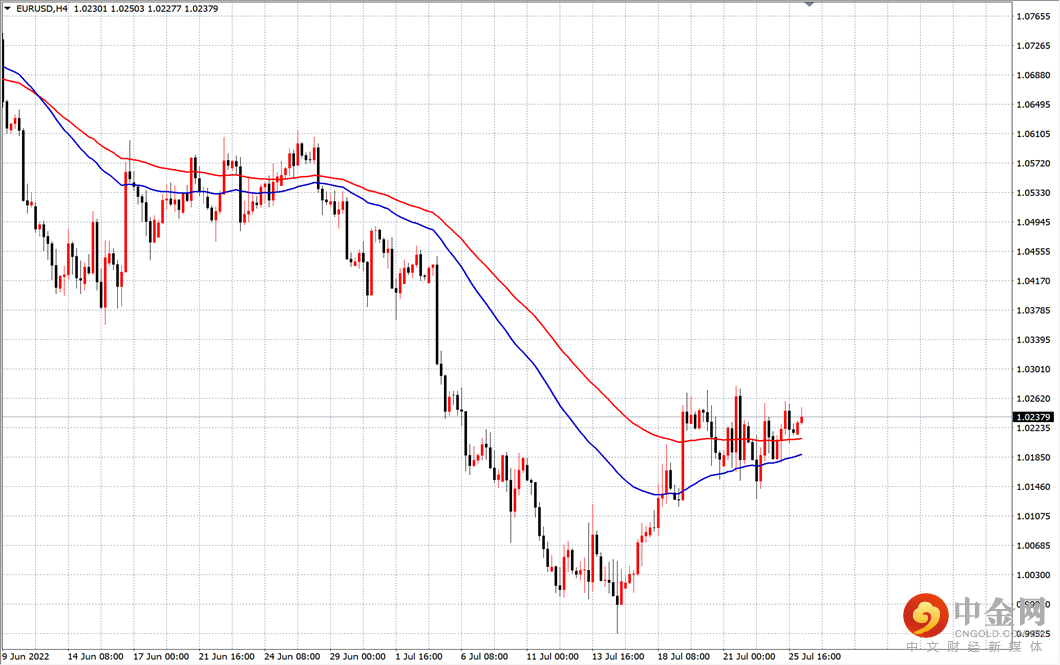Click the 1.04170 price axis label

point(1034,281)
